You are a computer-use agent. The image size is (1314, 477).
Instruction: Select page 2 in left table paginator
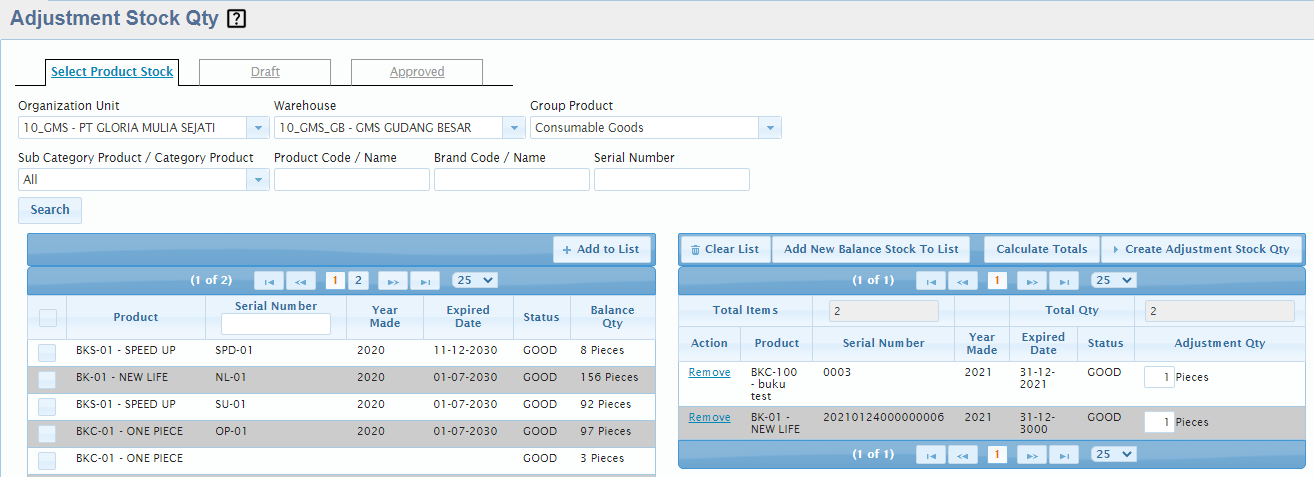pos(359,281)
